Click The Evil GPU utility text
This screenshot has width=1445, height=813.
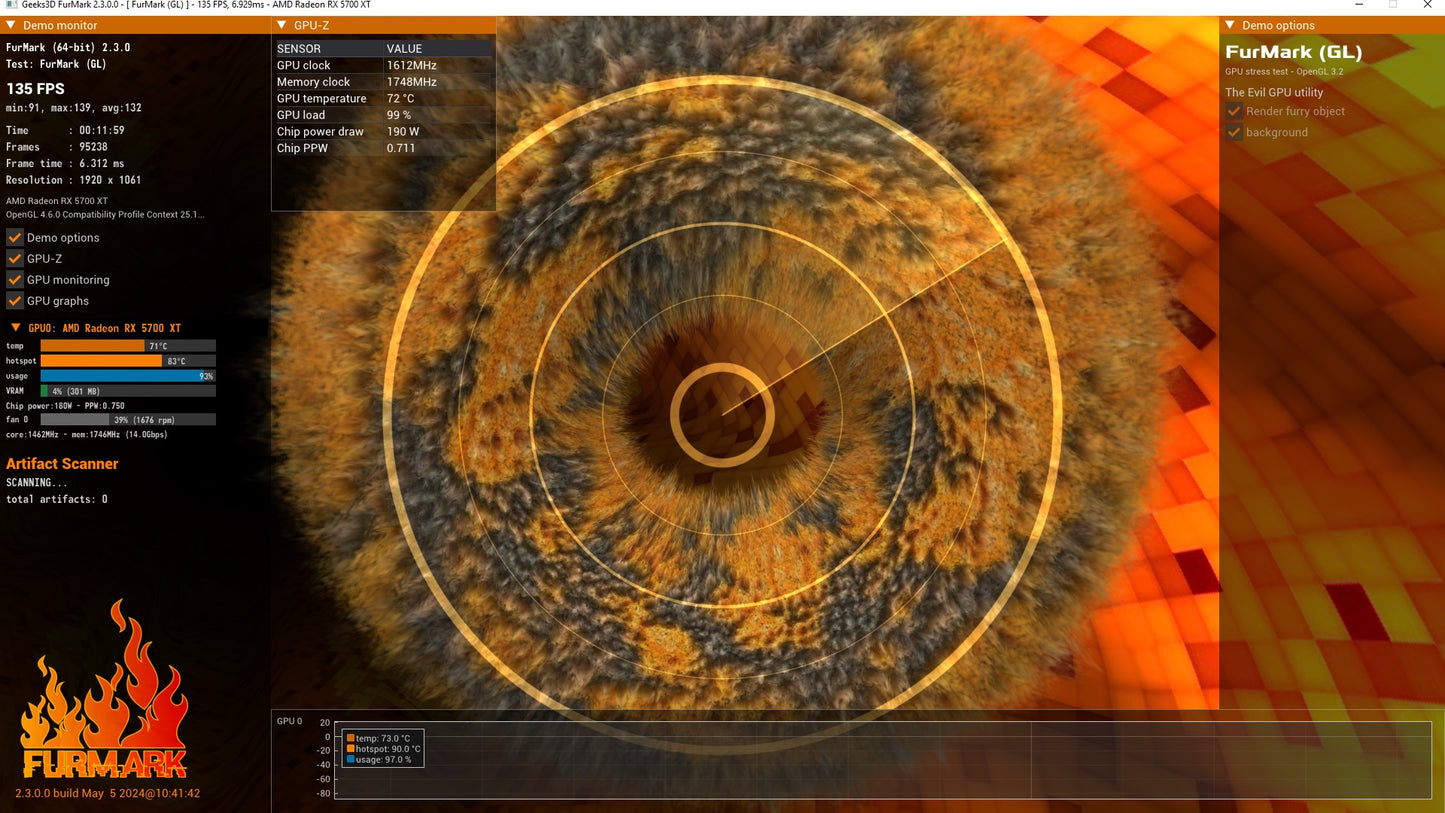[x=1274, y=92]
